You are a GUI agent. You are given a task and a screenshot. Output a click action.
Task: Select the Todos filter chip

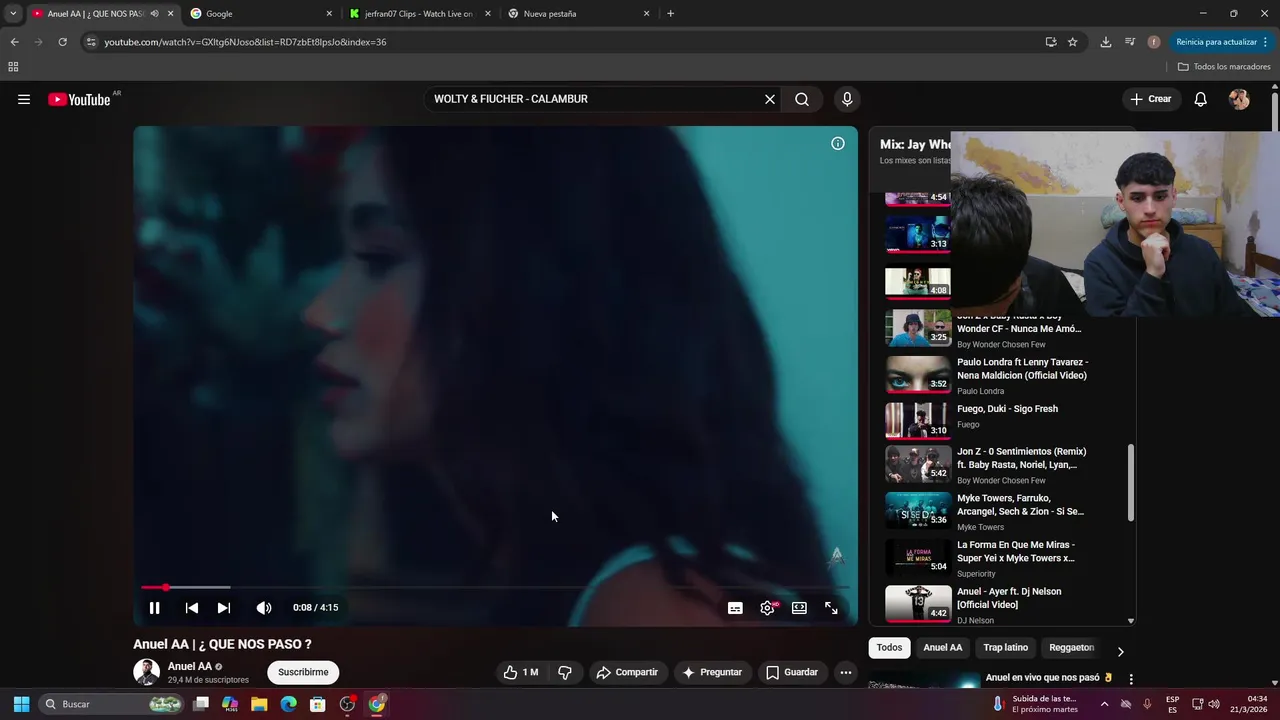pos(889,647)
